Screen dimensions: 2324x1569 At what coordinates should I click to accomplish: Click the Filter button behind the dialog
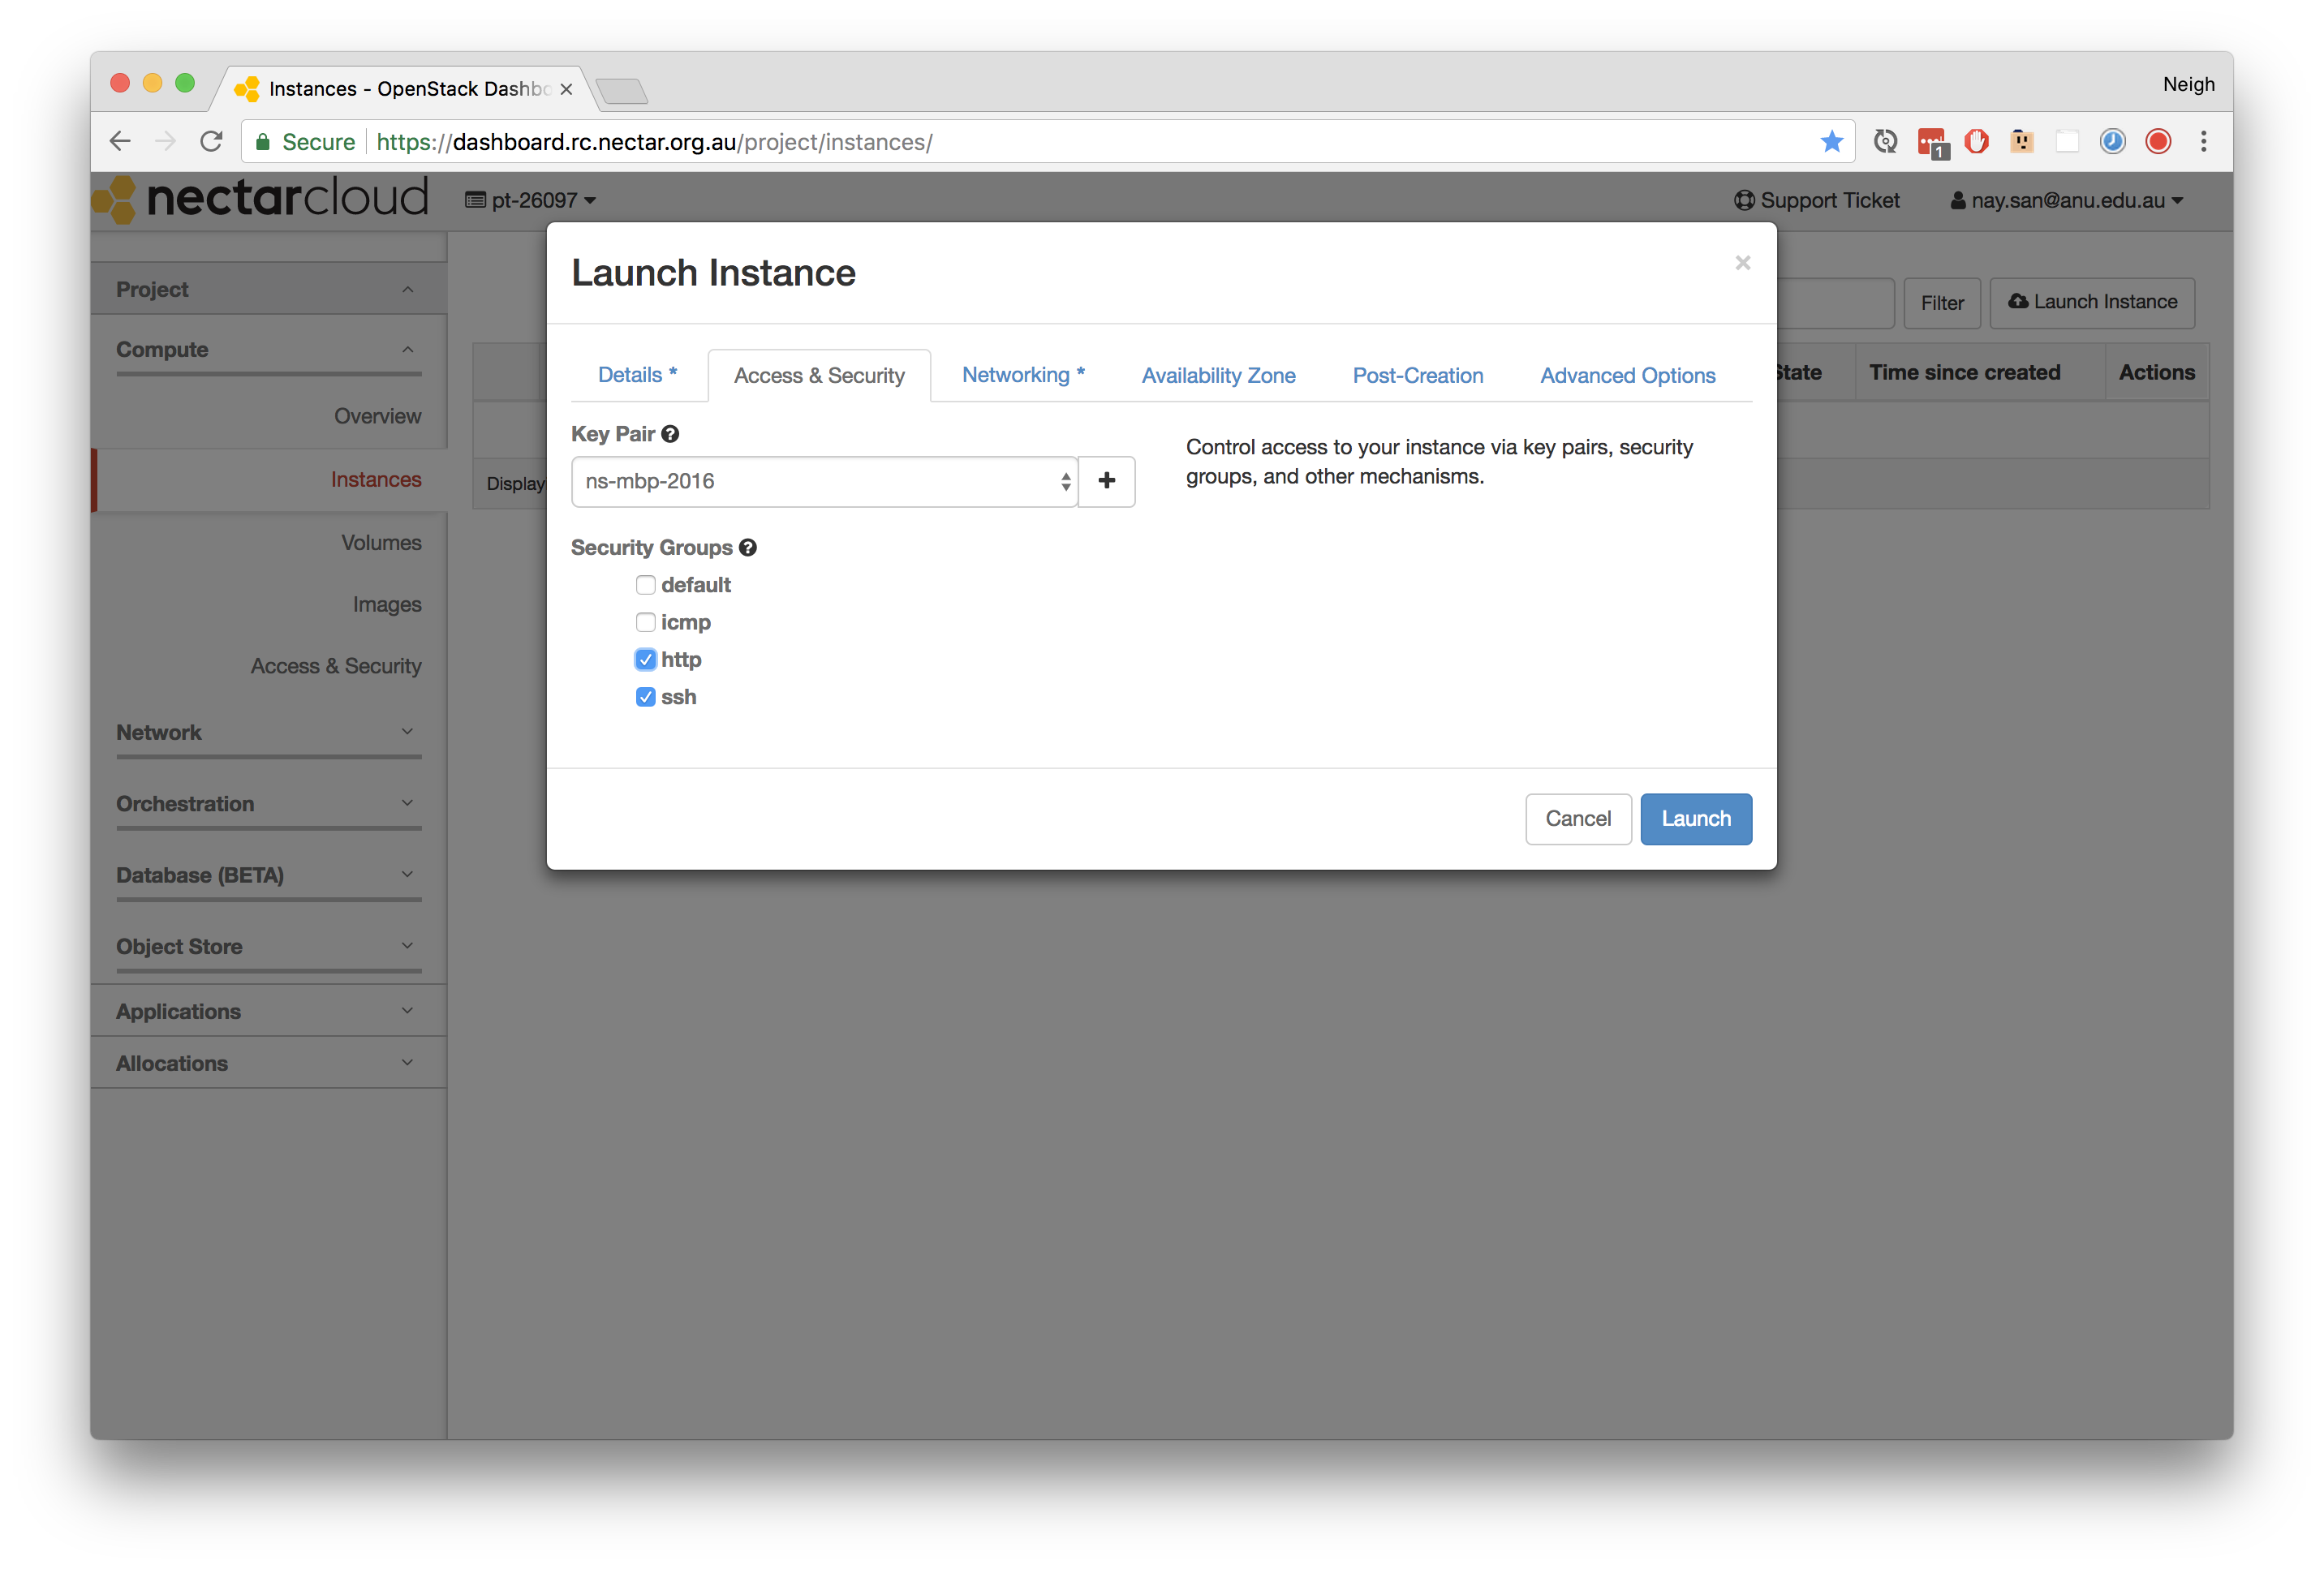tap(1941, 303)
